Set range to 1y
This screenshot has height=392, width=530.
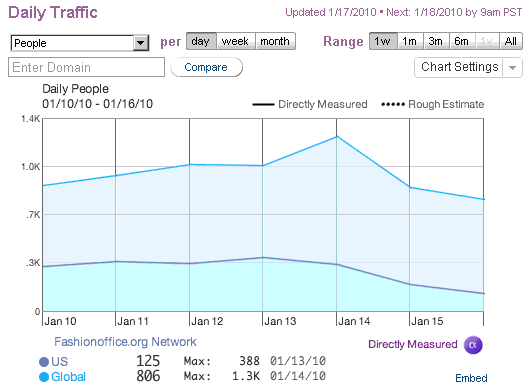click(x=487, y=41)
